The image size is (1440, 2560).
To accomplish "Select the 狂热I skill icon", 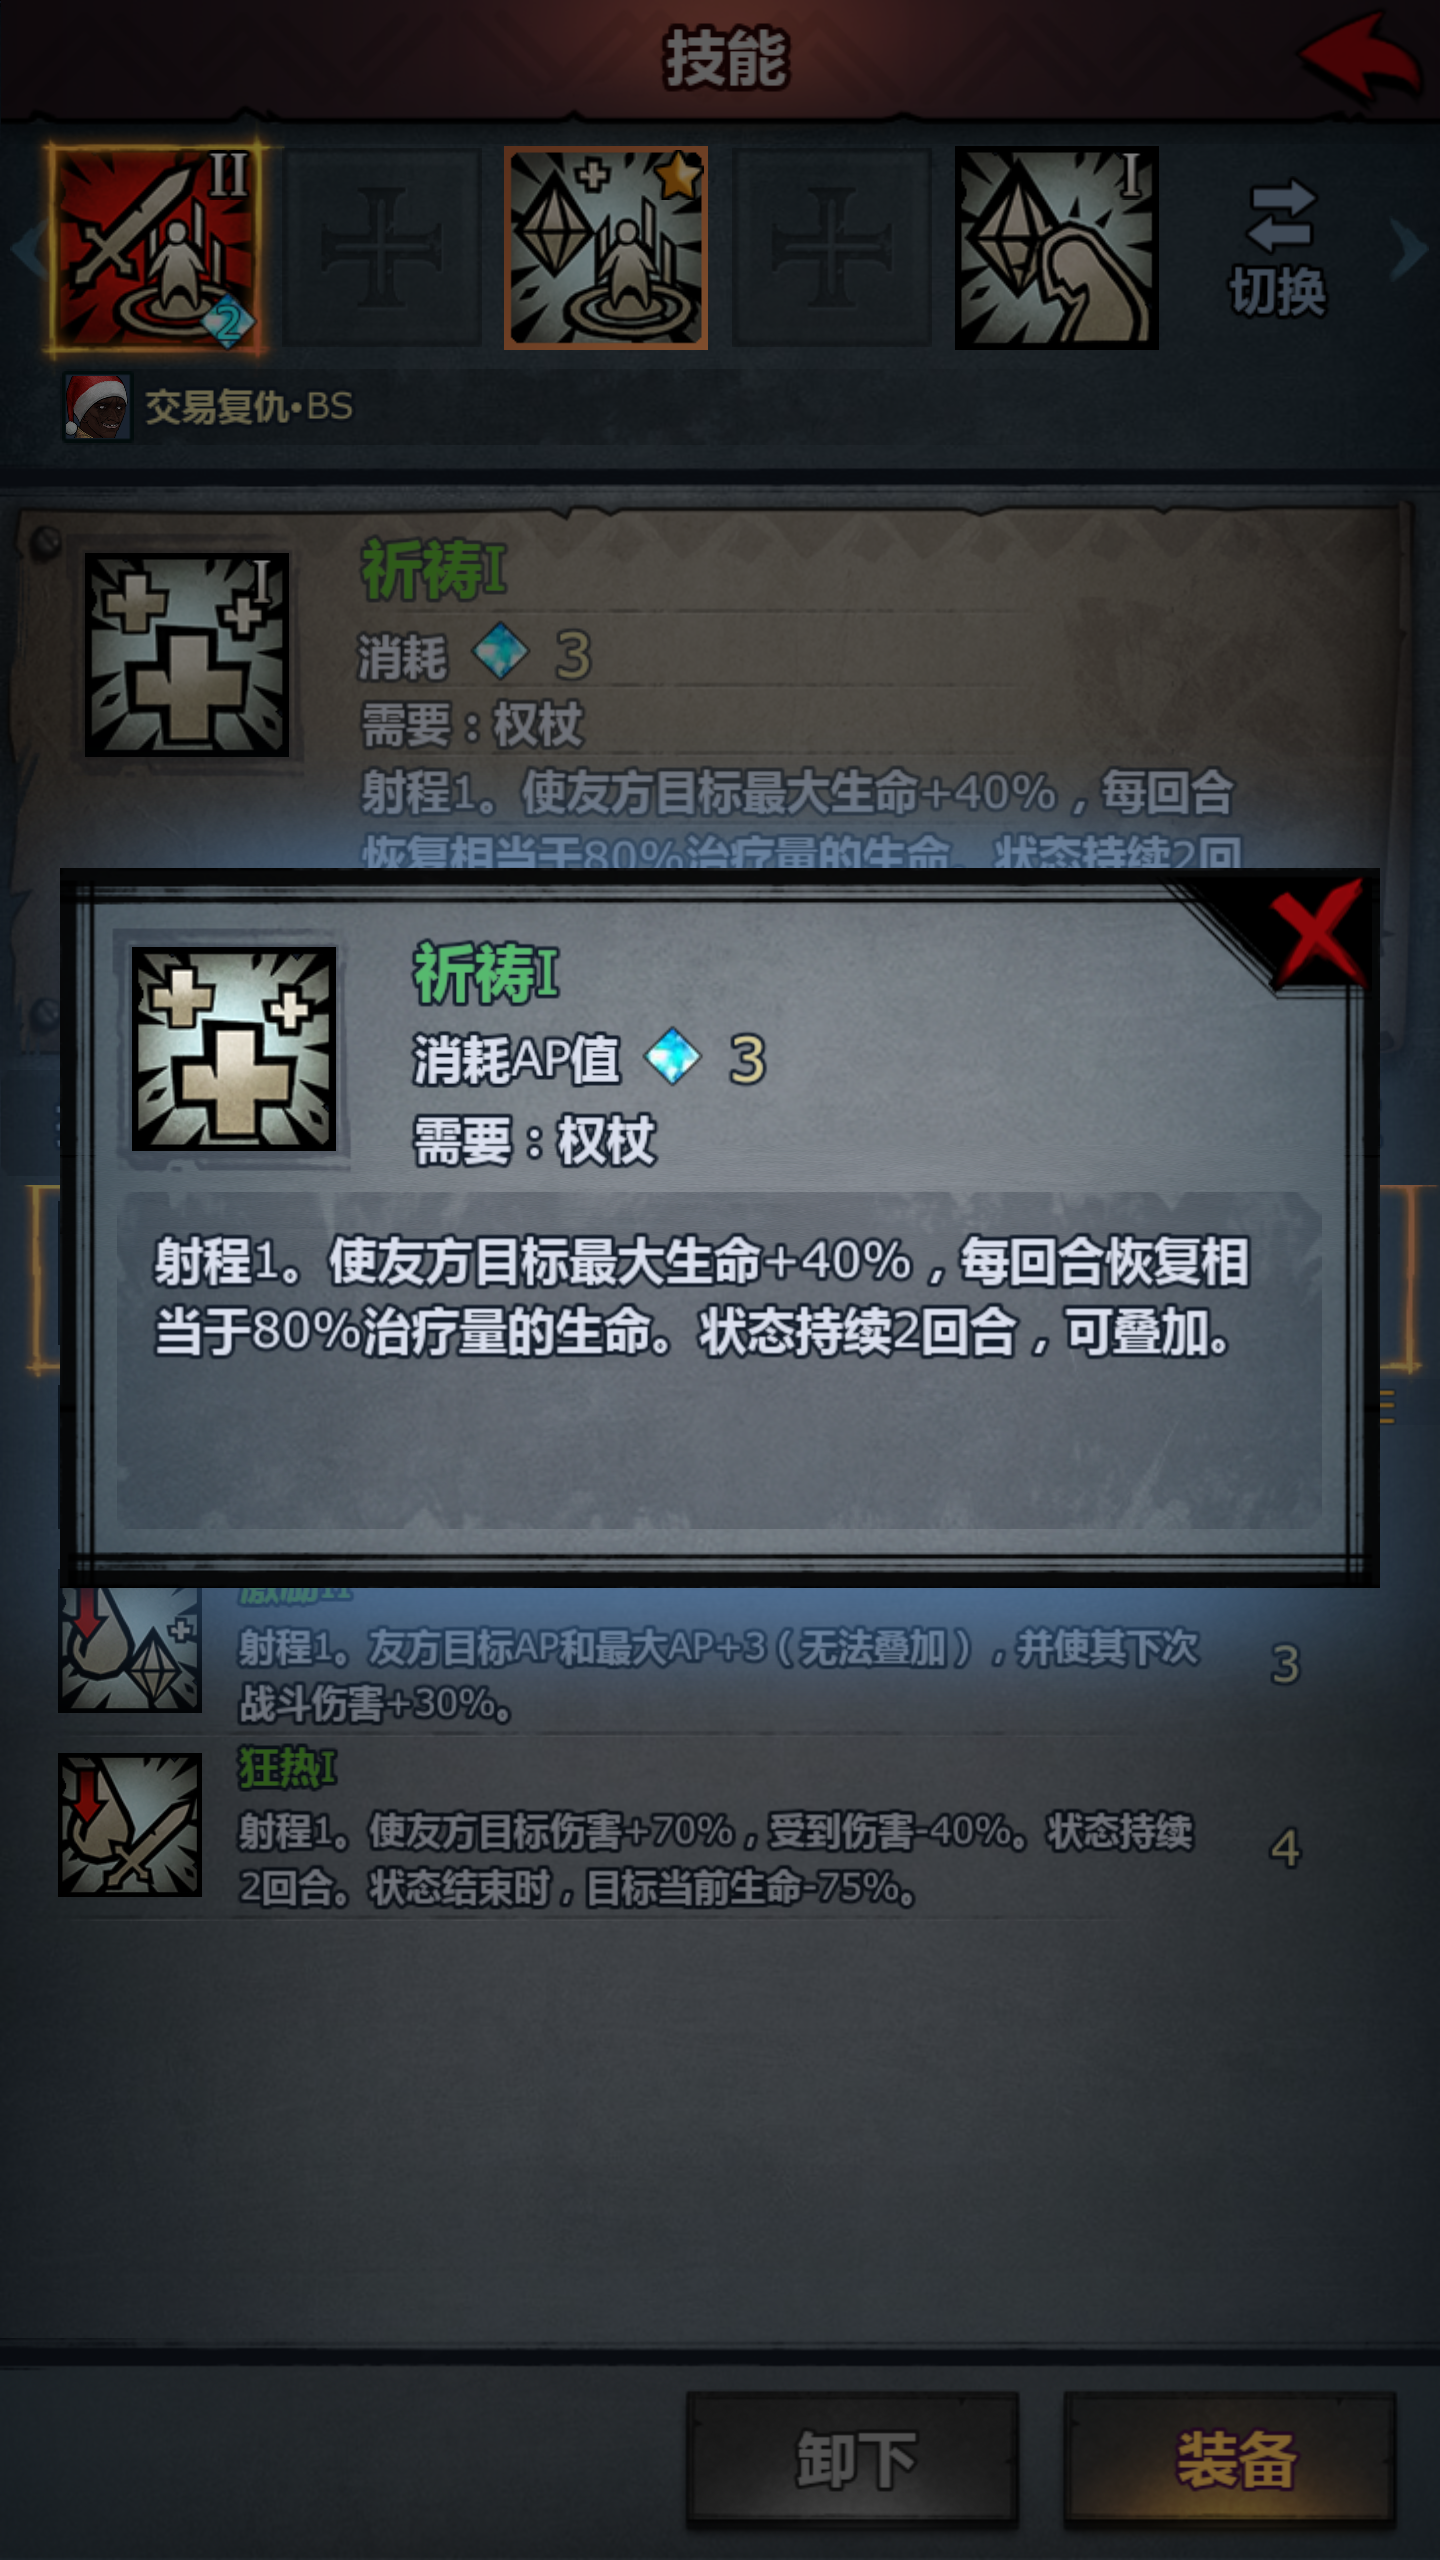I will pos(130,1825).
